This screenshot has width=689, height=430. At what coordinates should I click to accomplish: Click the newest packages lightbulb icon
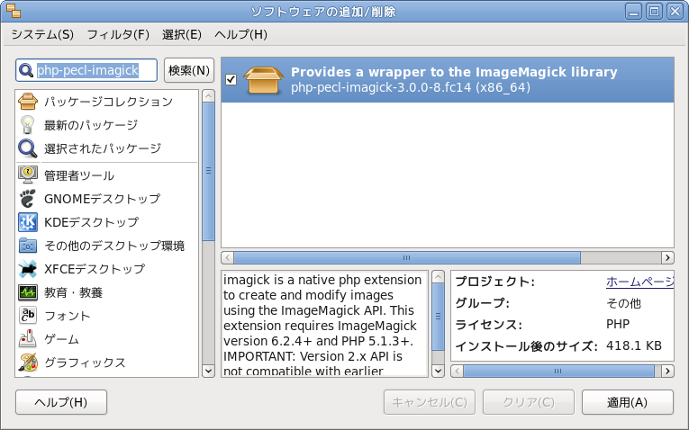tap(28, 125)
